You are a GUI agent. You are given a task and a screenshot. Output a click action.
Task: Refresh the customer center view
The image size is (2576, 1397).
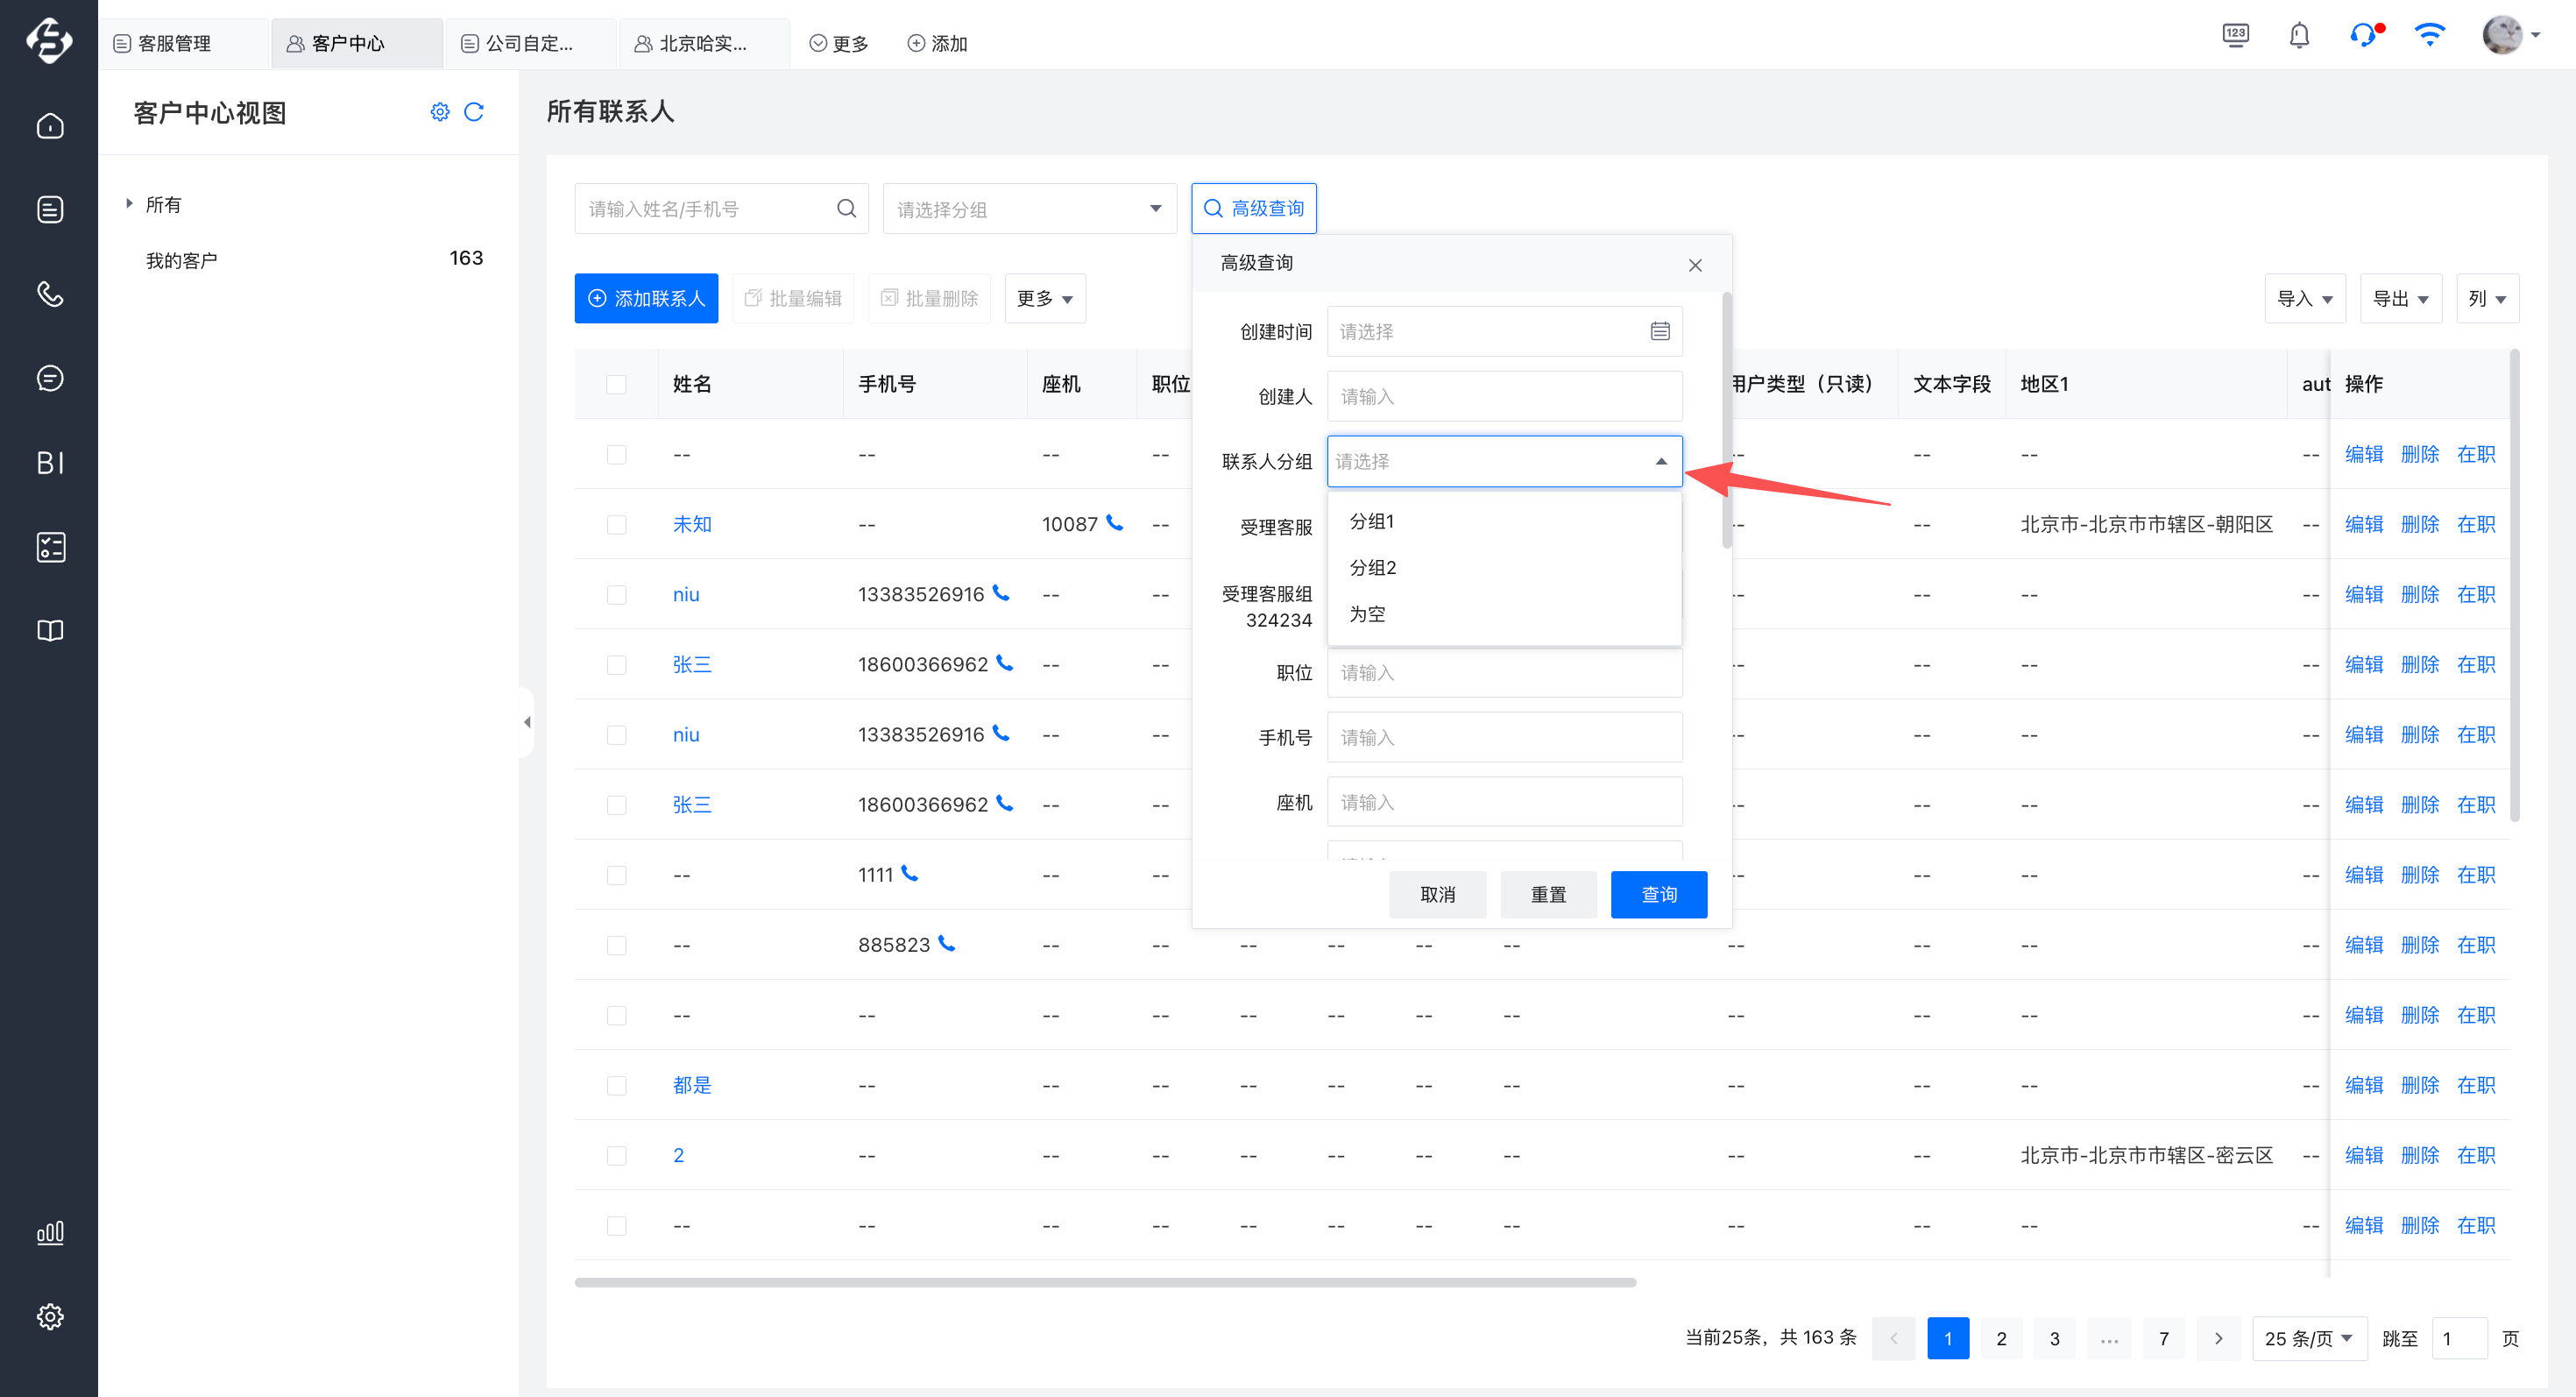(x=474, y=112)
